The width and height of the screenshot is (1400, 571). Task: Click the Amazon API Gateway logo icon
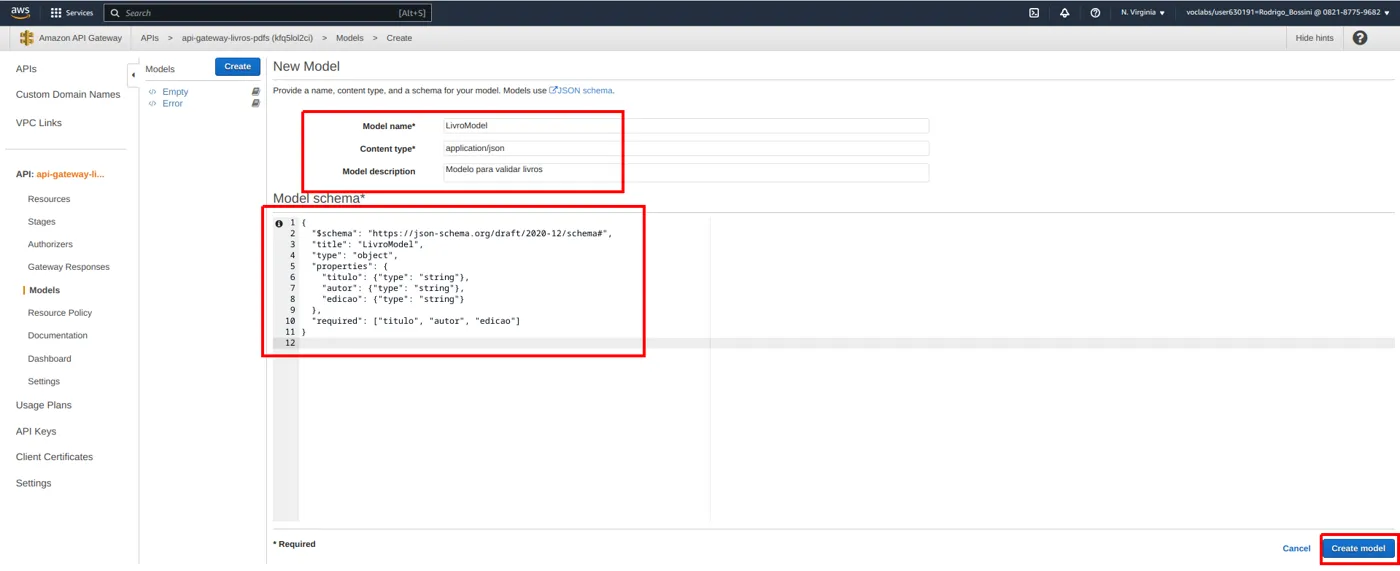coord(27,38)
